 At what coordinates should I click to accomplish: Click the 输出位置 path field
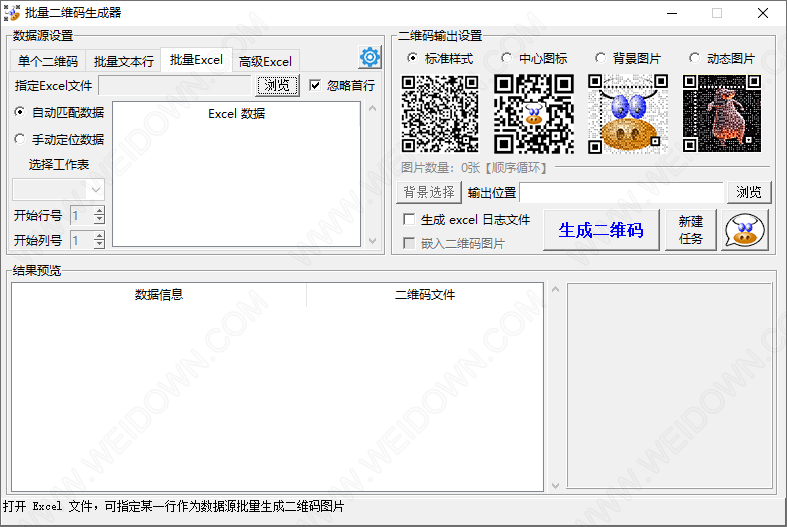621,192
